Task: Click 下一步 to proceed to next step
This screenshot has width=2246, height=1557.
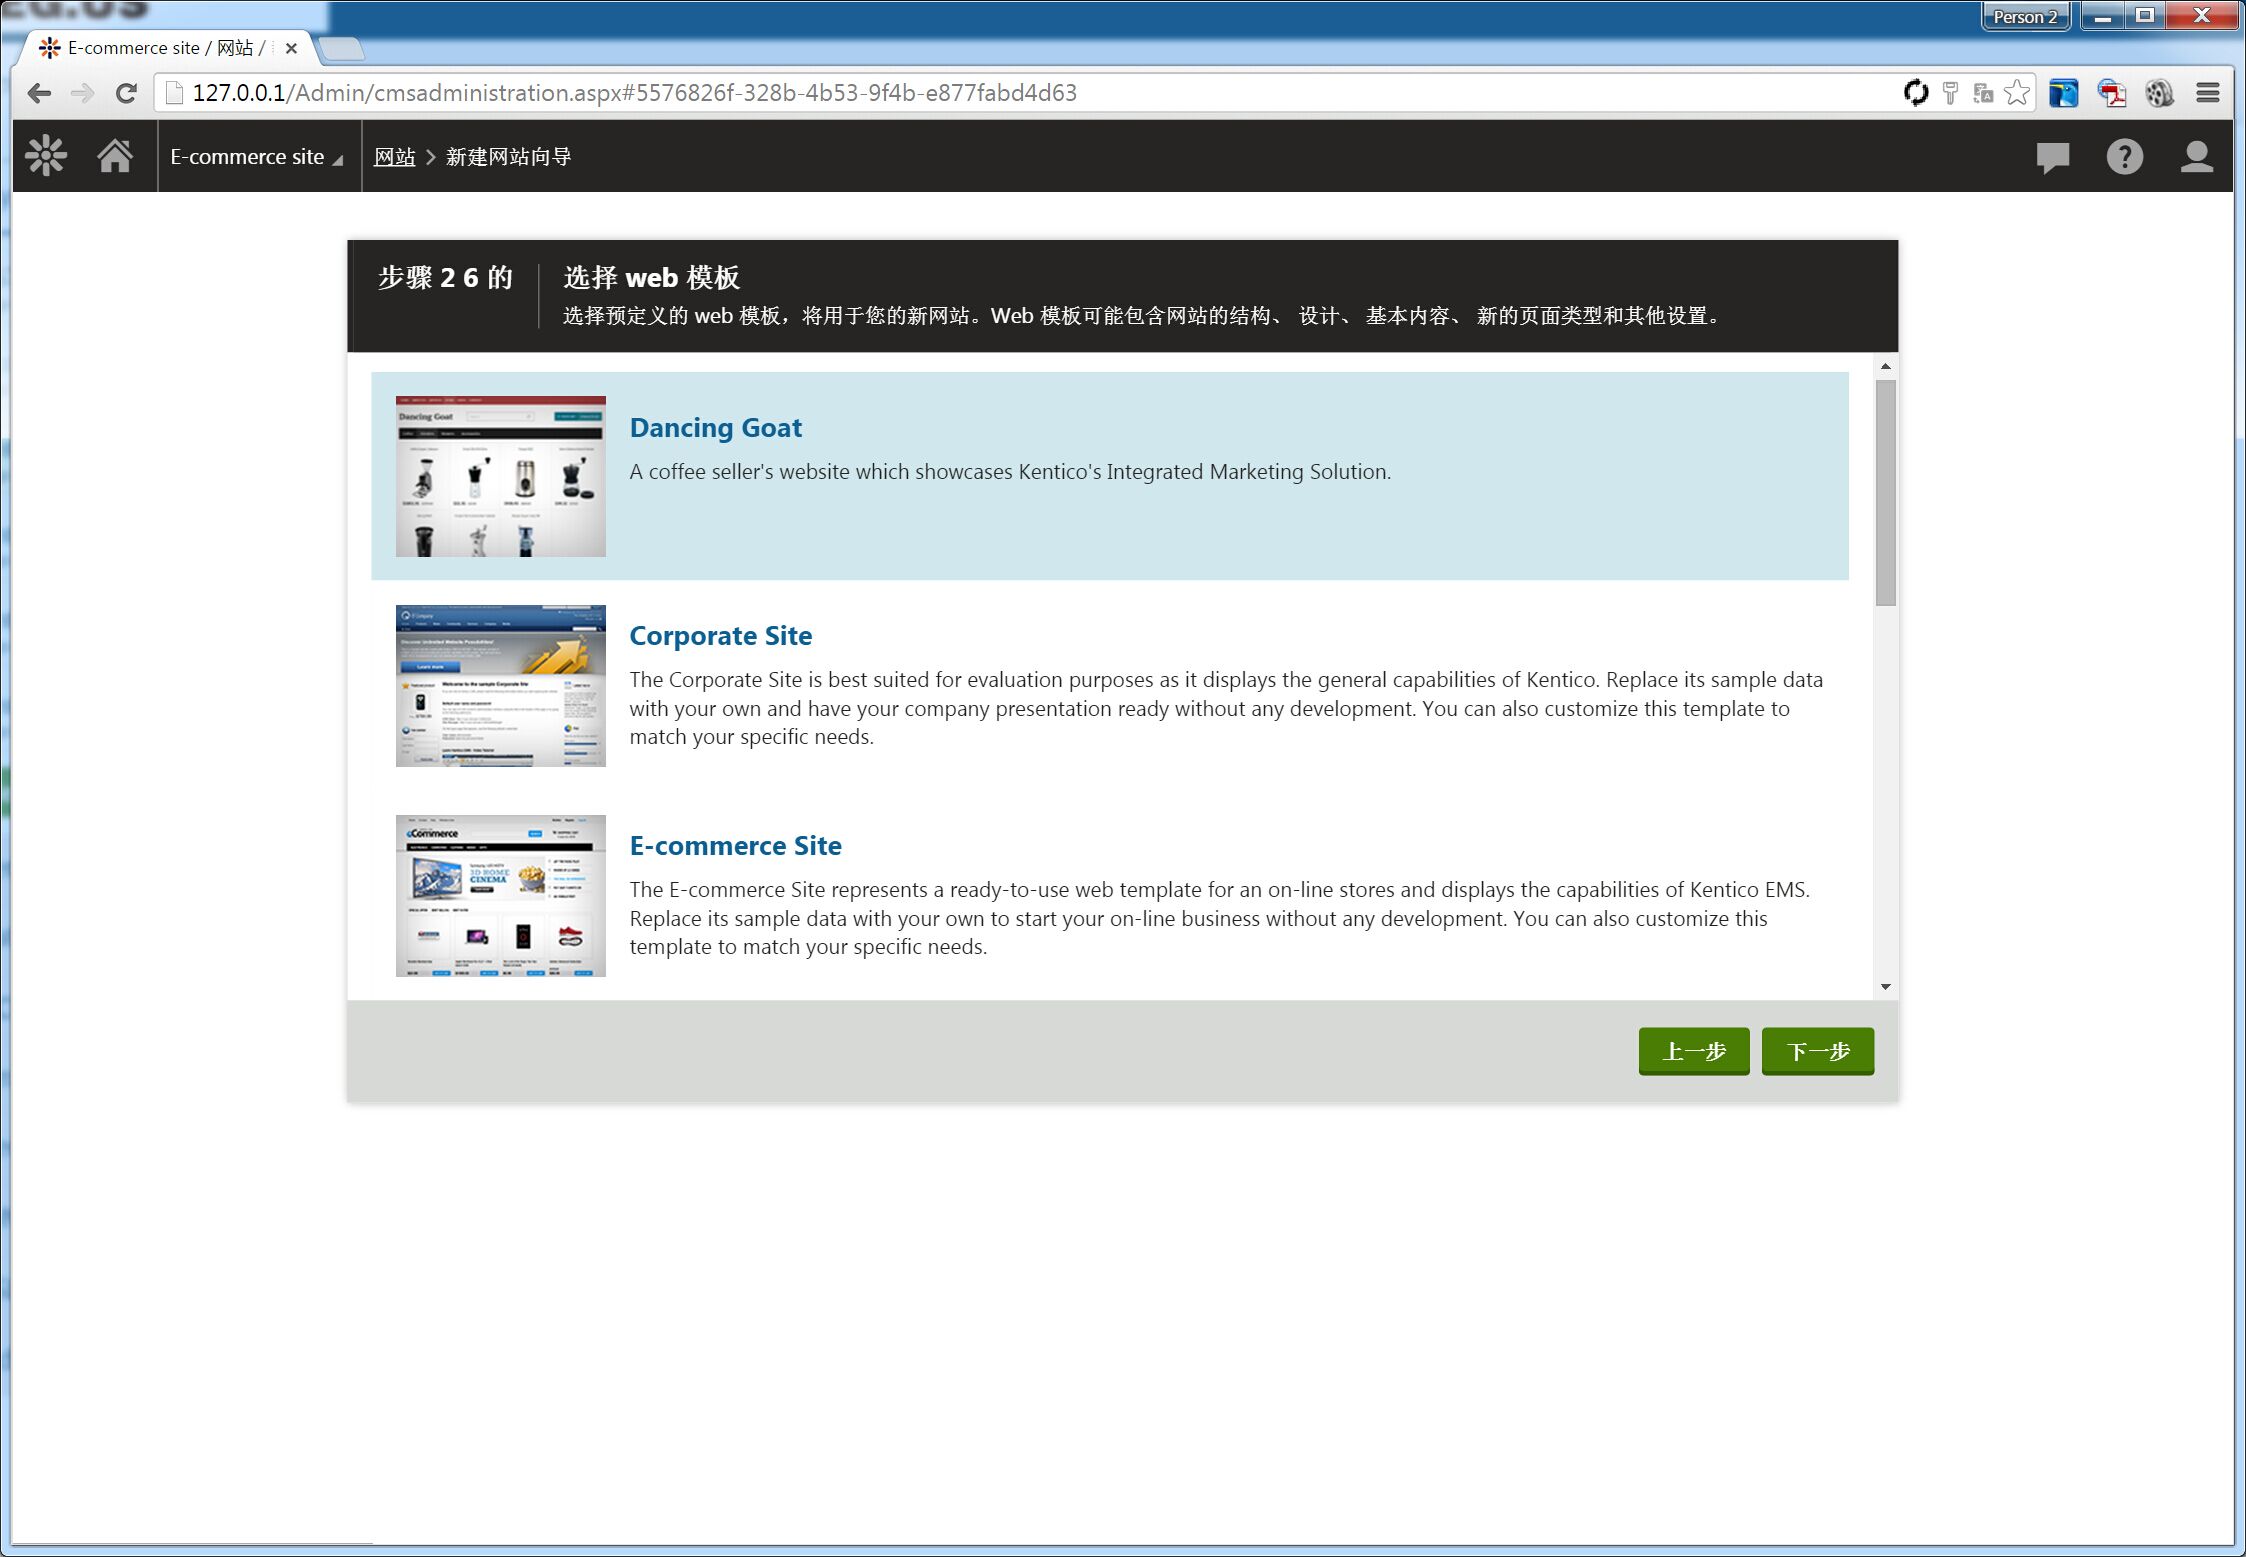Action: 1817,1051
